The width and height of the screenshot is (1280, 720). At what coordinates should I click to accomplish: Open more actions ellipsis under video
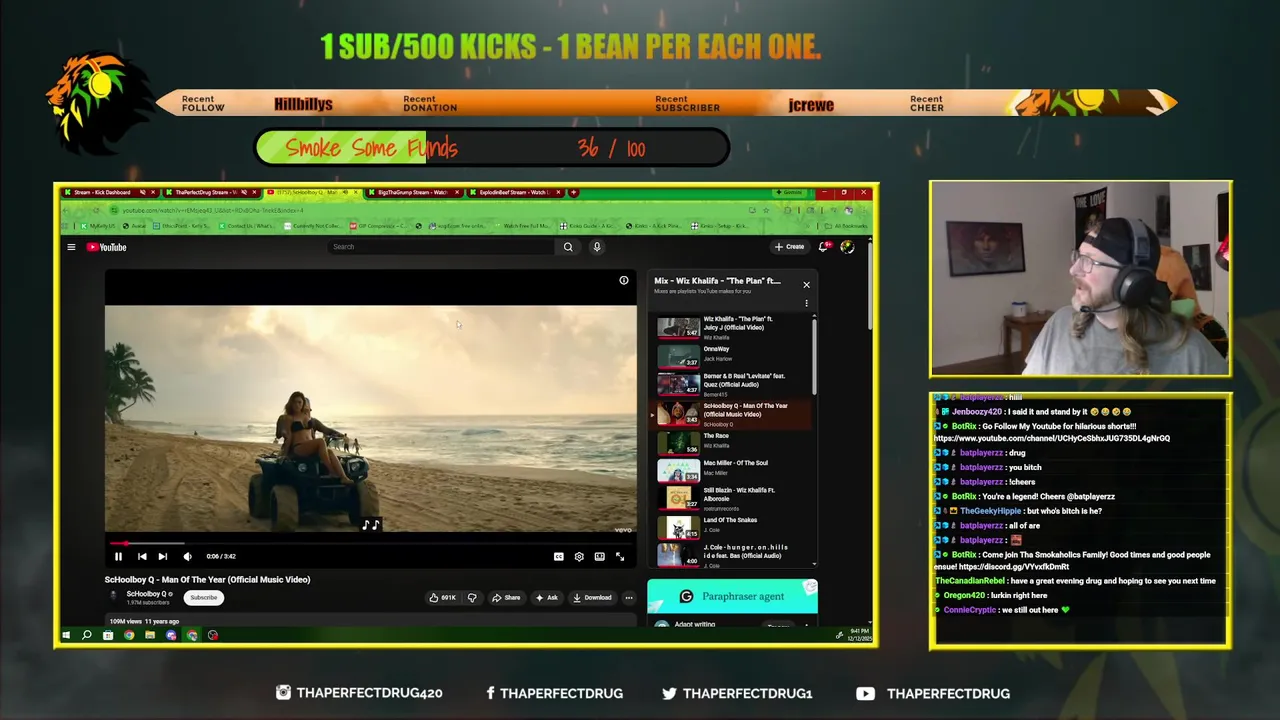629,598
